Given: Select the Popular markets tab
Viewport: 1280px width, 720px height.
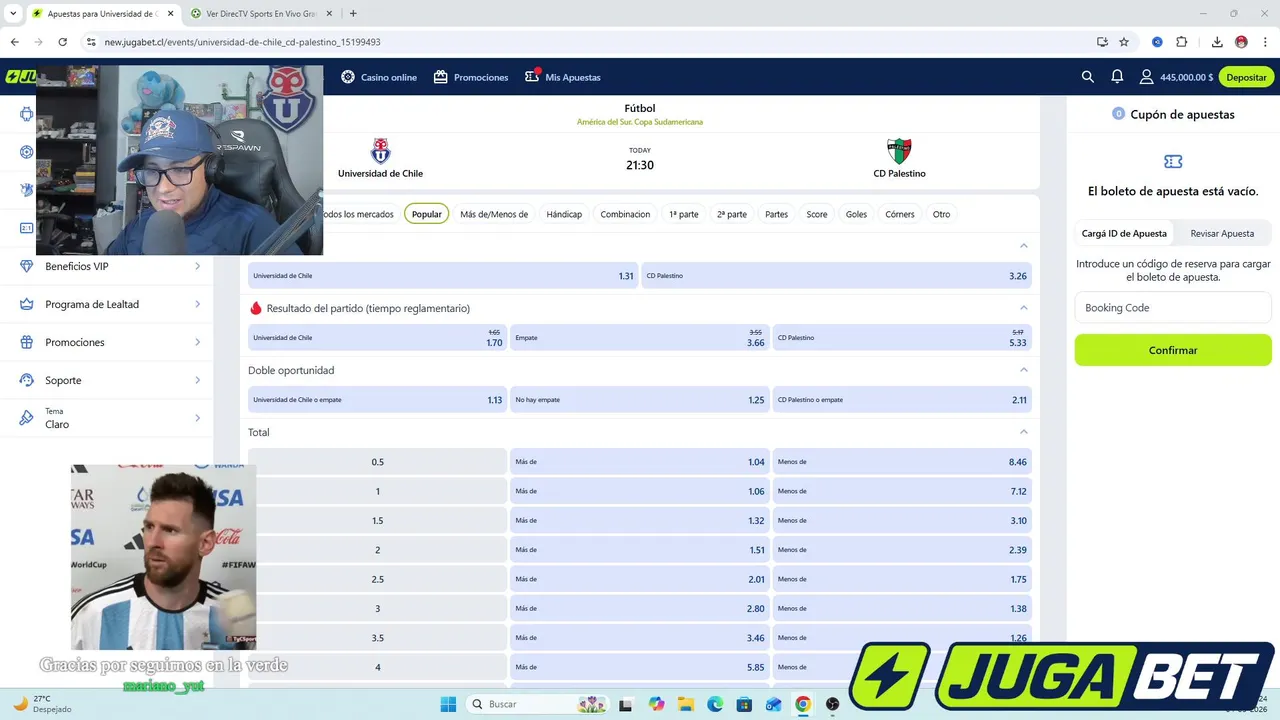Looking at the screenshot, I should (x=426, y=214).
